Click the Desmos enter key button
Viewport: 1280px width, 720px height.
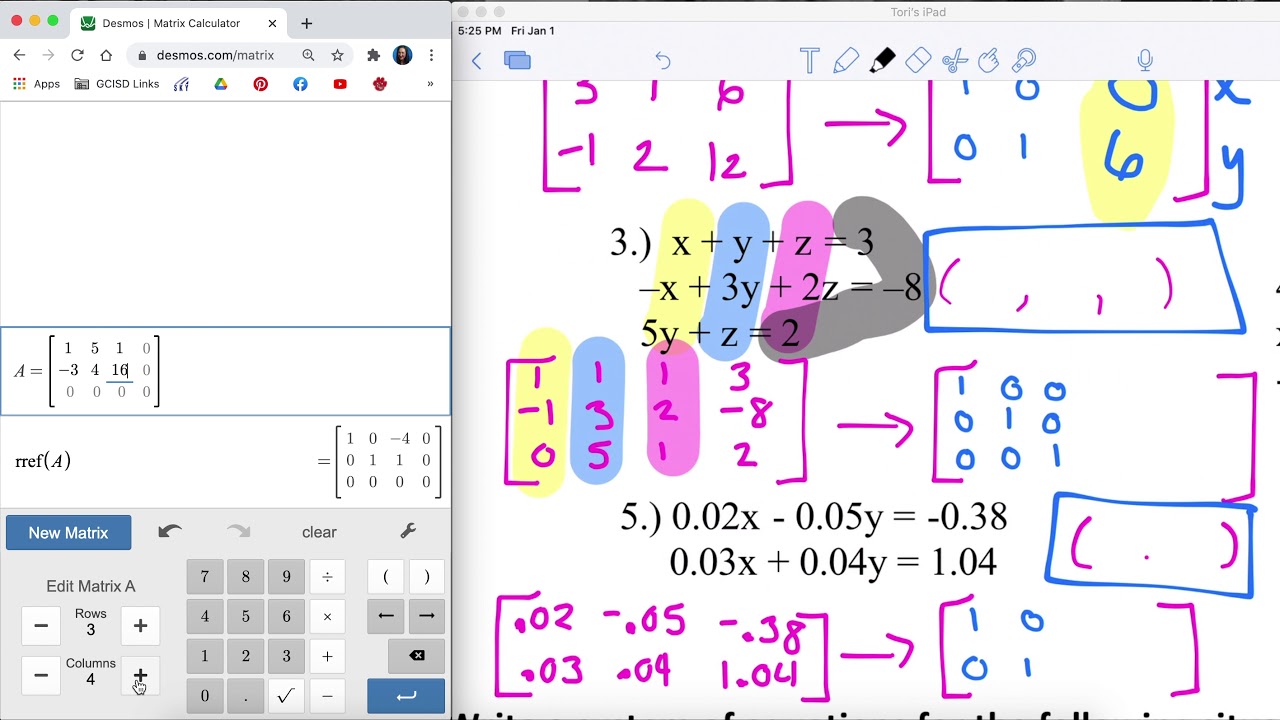coord(406,696)
